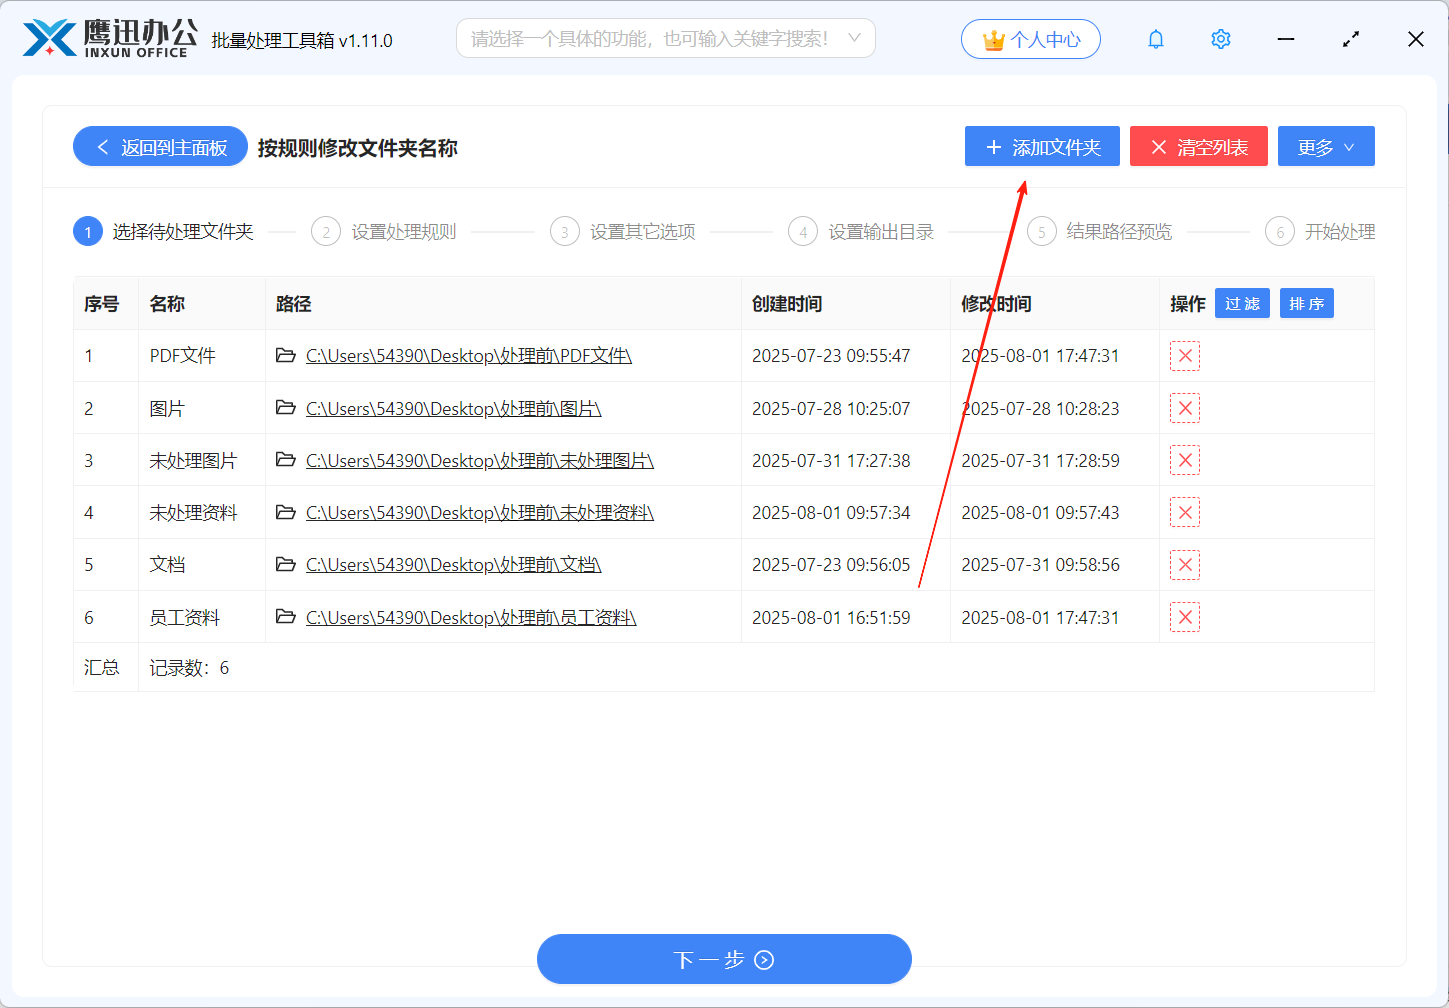
Task: Remove the 文档 row
Action: [x=1185, y=565]
